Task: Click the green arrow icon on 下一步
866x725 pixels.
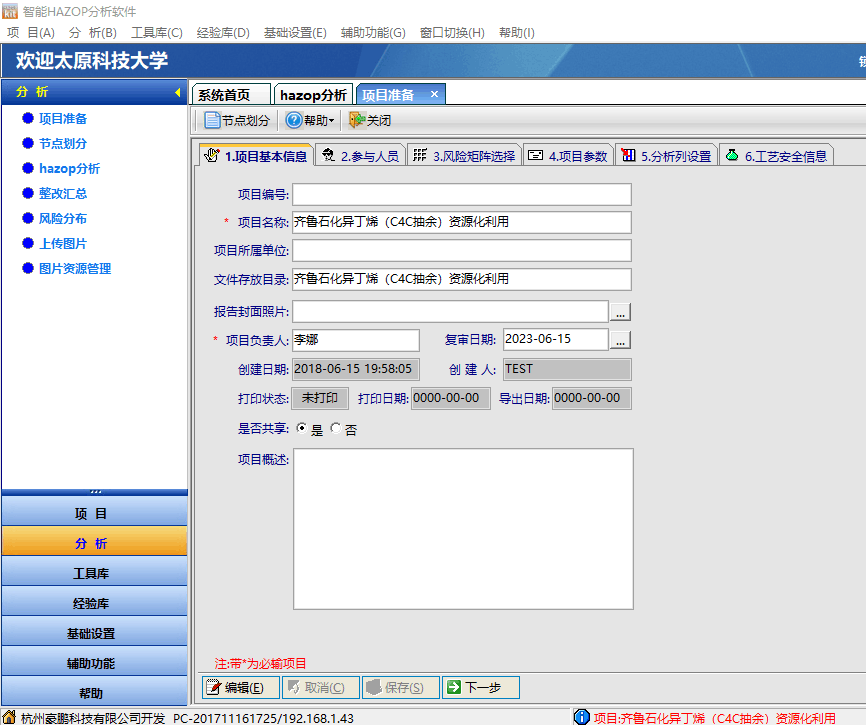Action: click(454, 687)
